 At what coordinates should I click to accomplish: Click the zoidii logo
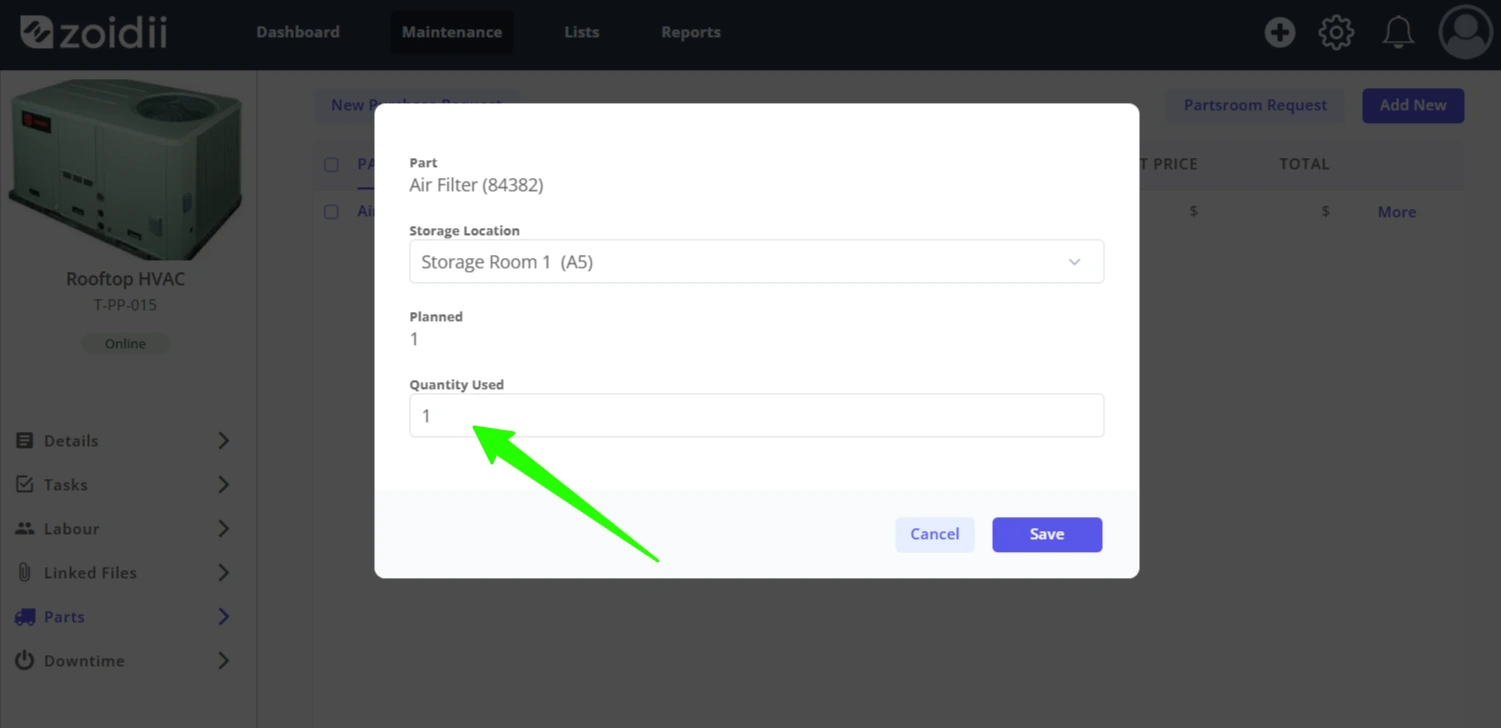pyautogui.click(x=94, y=32)
